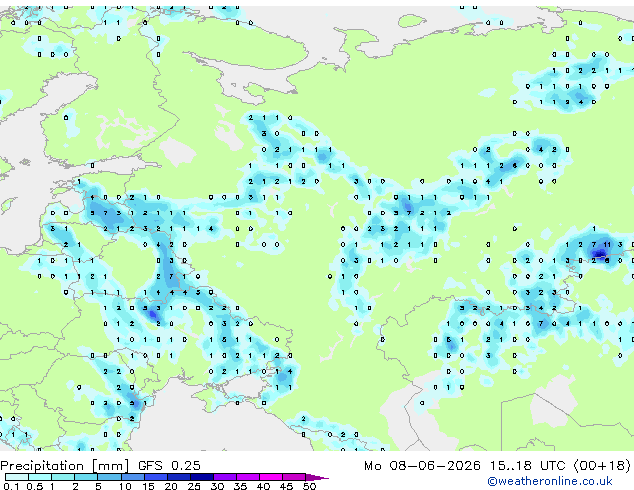The height and width of the screenshot is (490, 634).
Task: Pick the 40–45 mm magenta legend swatch
Action: pos(271,477)
